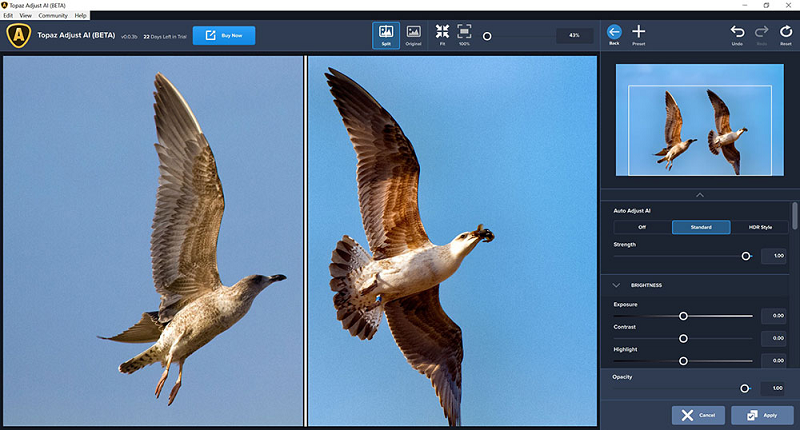800x430 pixels.
Task: Click the Fit to screen icon
Action: tap(442, 35)
